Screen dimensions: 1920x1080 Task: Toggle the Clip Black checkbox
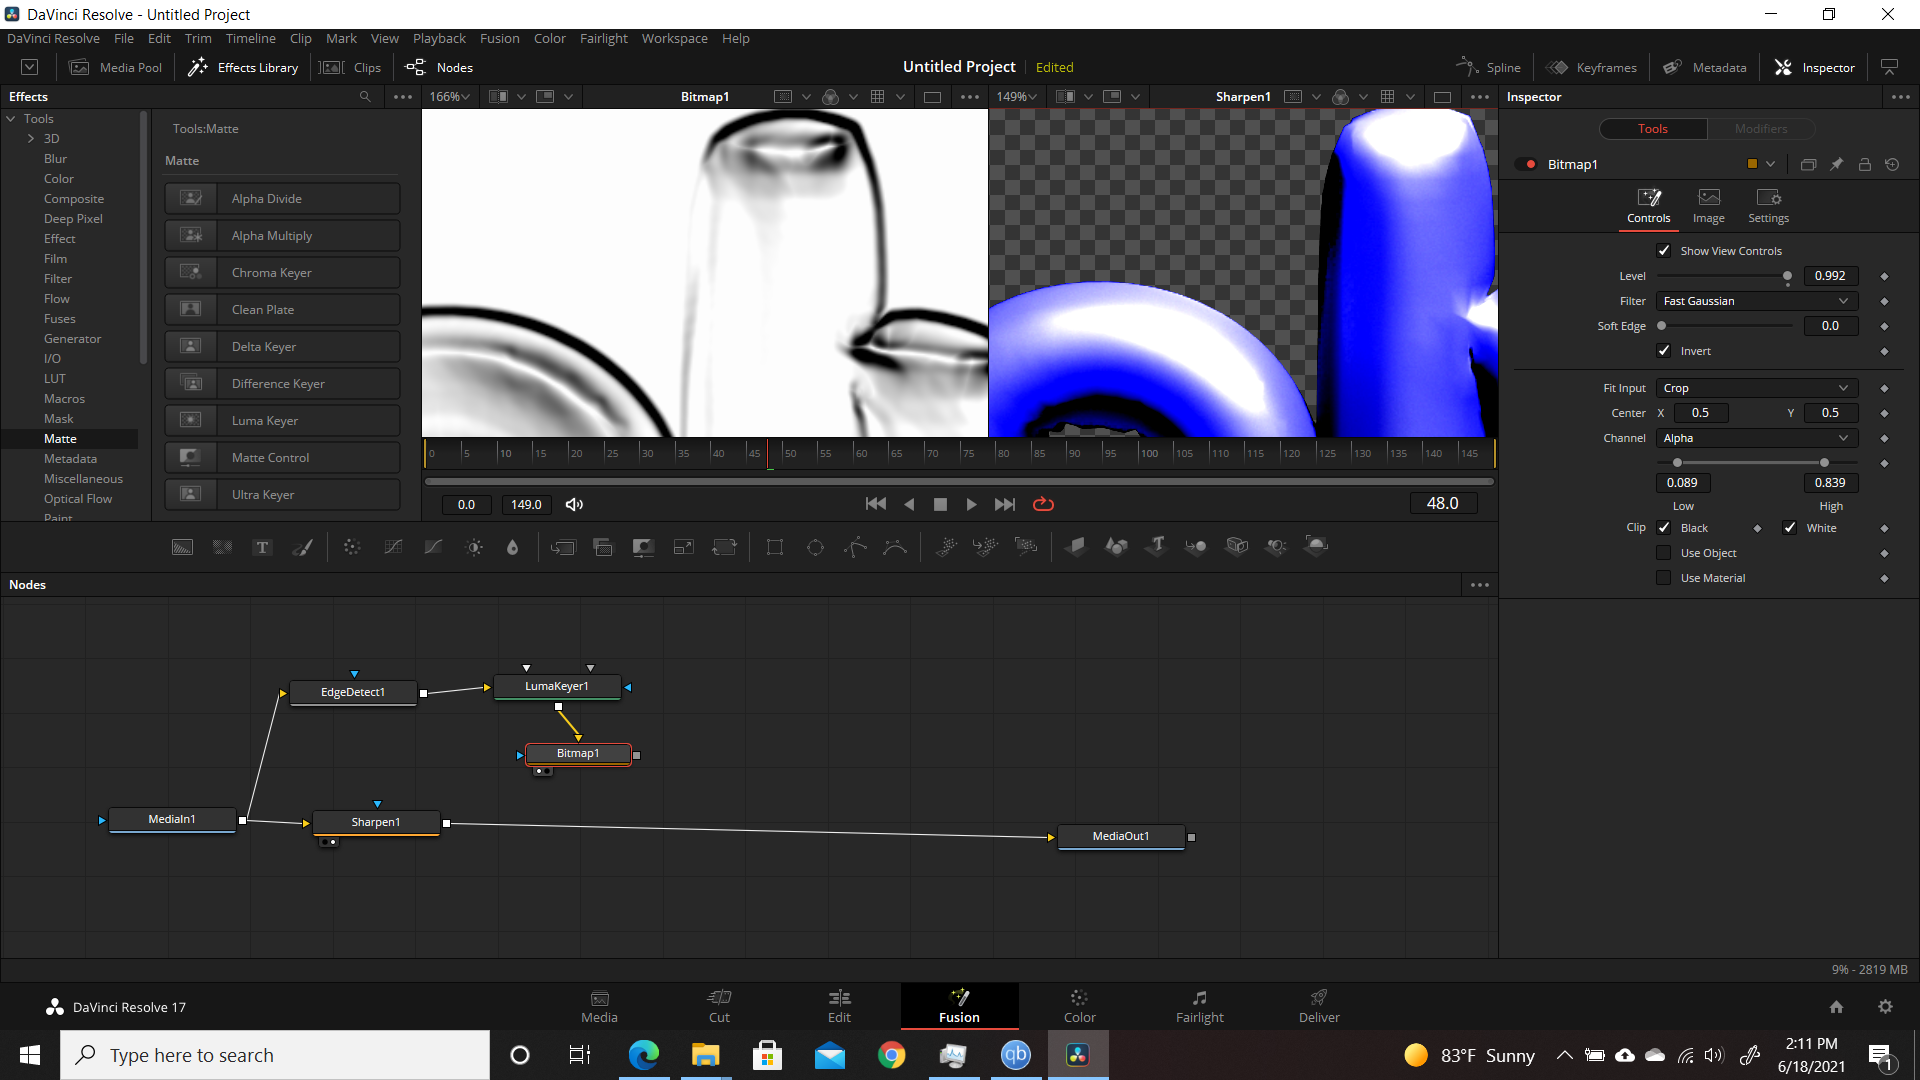coord(1664,528)
